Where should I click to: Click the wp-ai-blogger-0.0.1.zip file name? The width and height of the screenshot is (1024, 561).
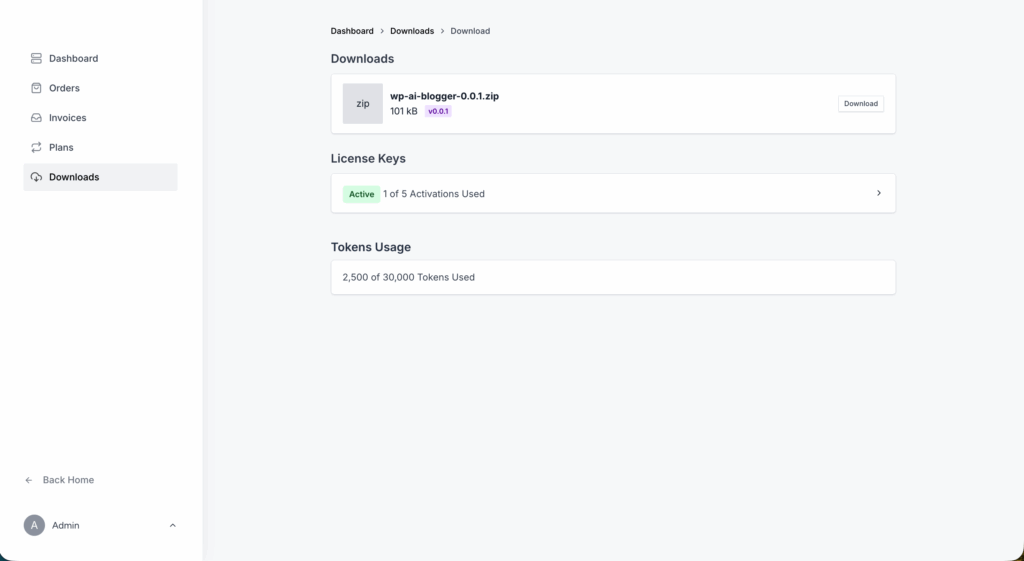445,96
